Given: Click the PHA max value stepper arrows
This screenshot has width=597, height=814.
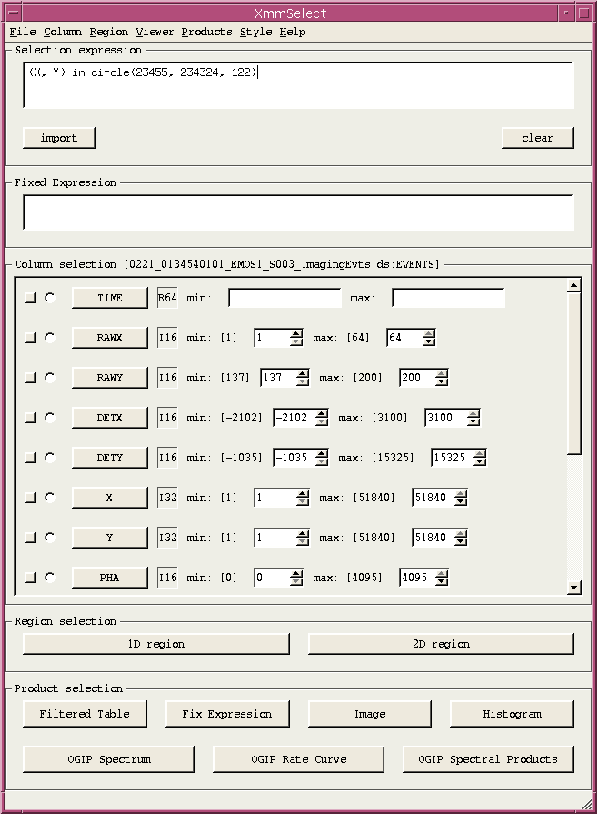Looking at the screenshot, I should click(x=441, y=578).
